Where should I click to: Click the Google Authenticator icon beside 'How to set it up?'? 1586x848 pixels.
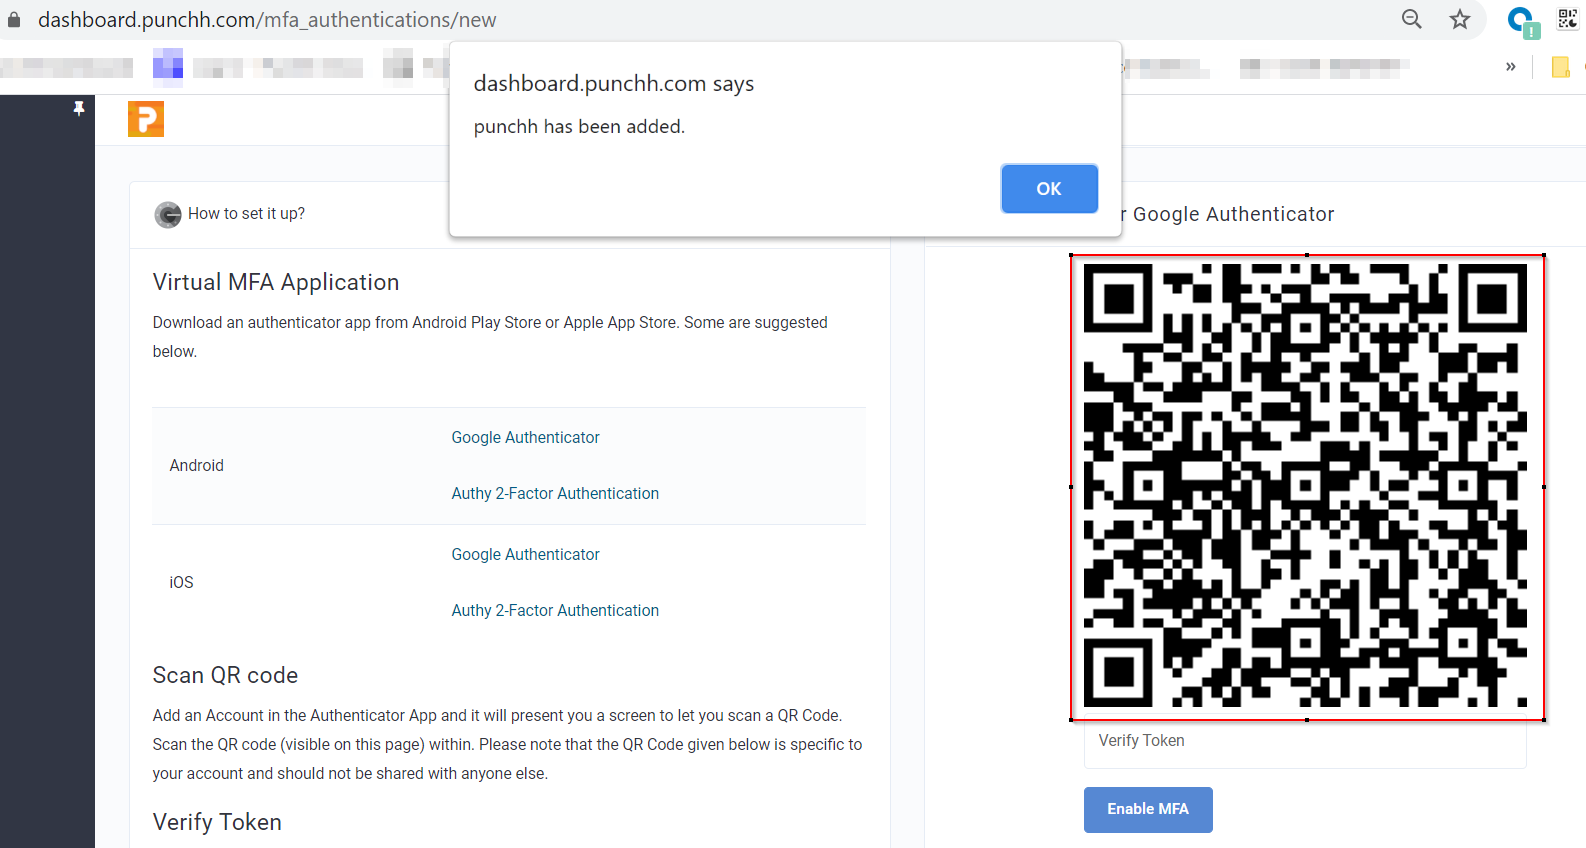pyautogui.click(x=167, y=214)
